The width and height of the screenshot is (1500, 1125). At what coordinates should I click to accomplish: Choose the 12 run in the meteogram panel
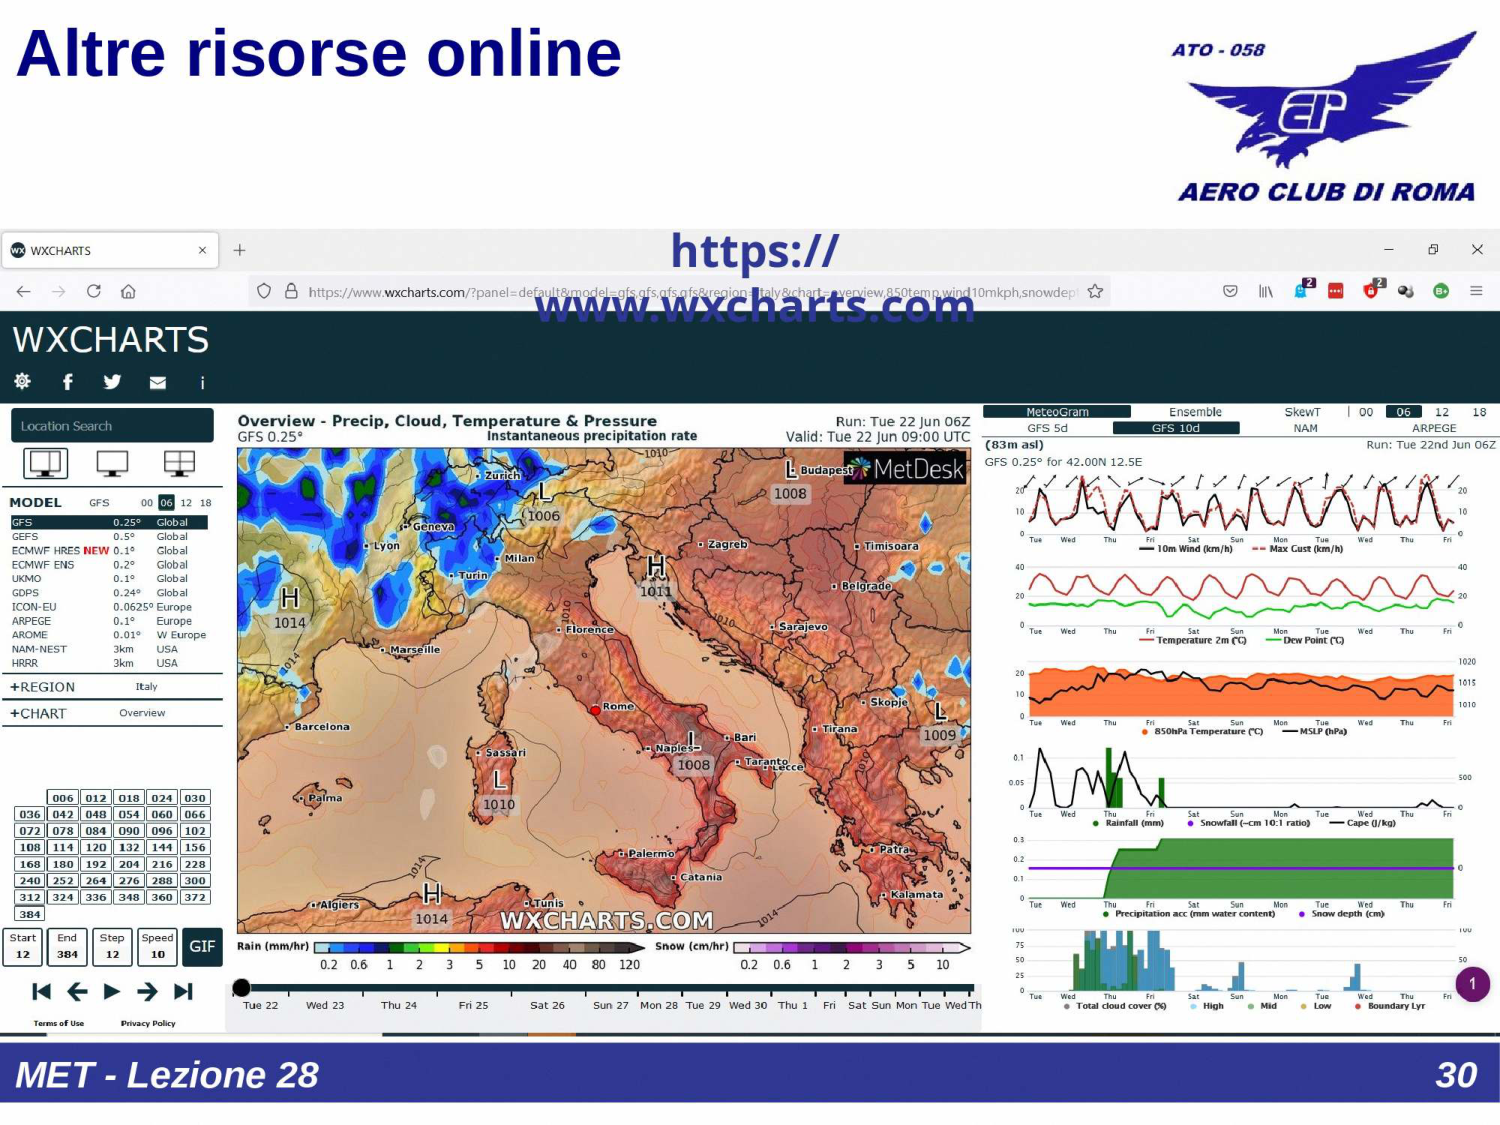click(1442, 412)
